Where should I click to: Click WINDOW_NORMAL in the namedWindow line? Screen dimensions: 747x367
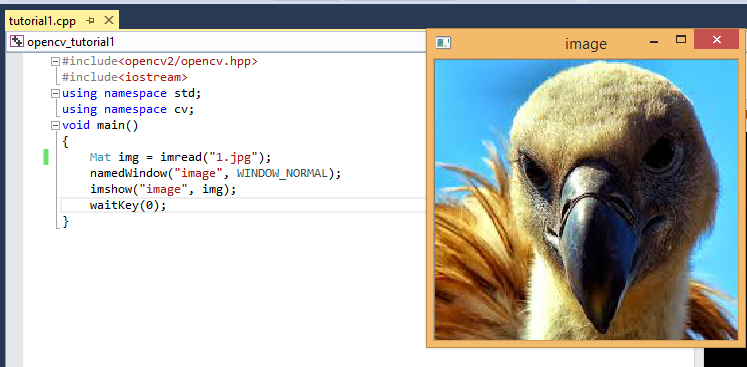(282, 173)
